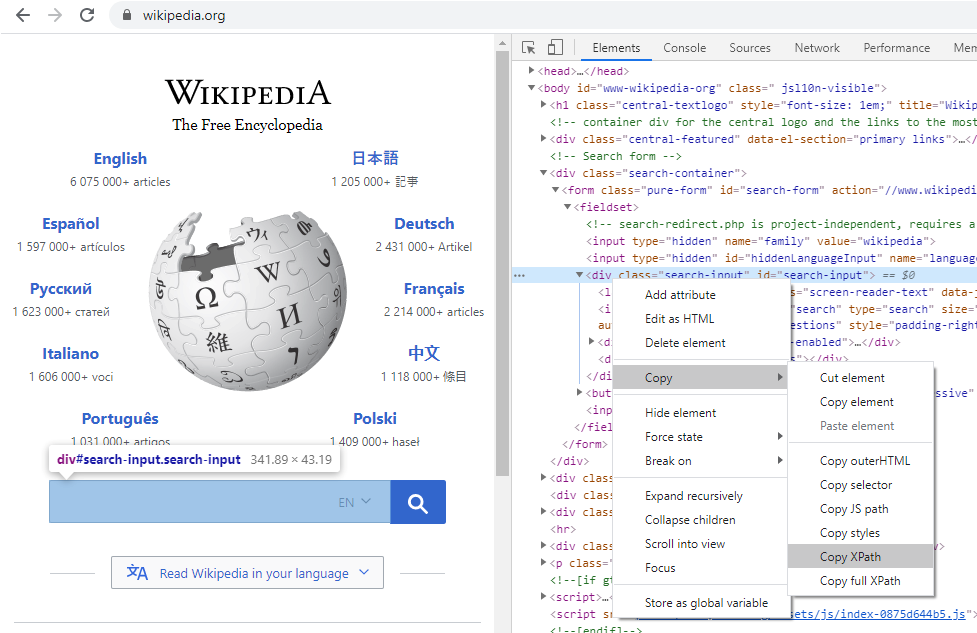This screenshot has height=633, width=977.
Task: Click the three dots beside selected node
Action: (x=519, y=275)
